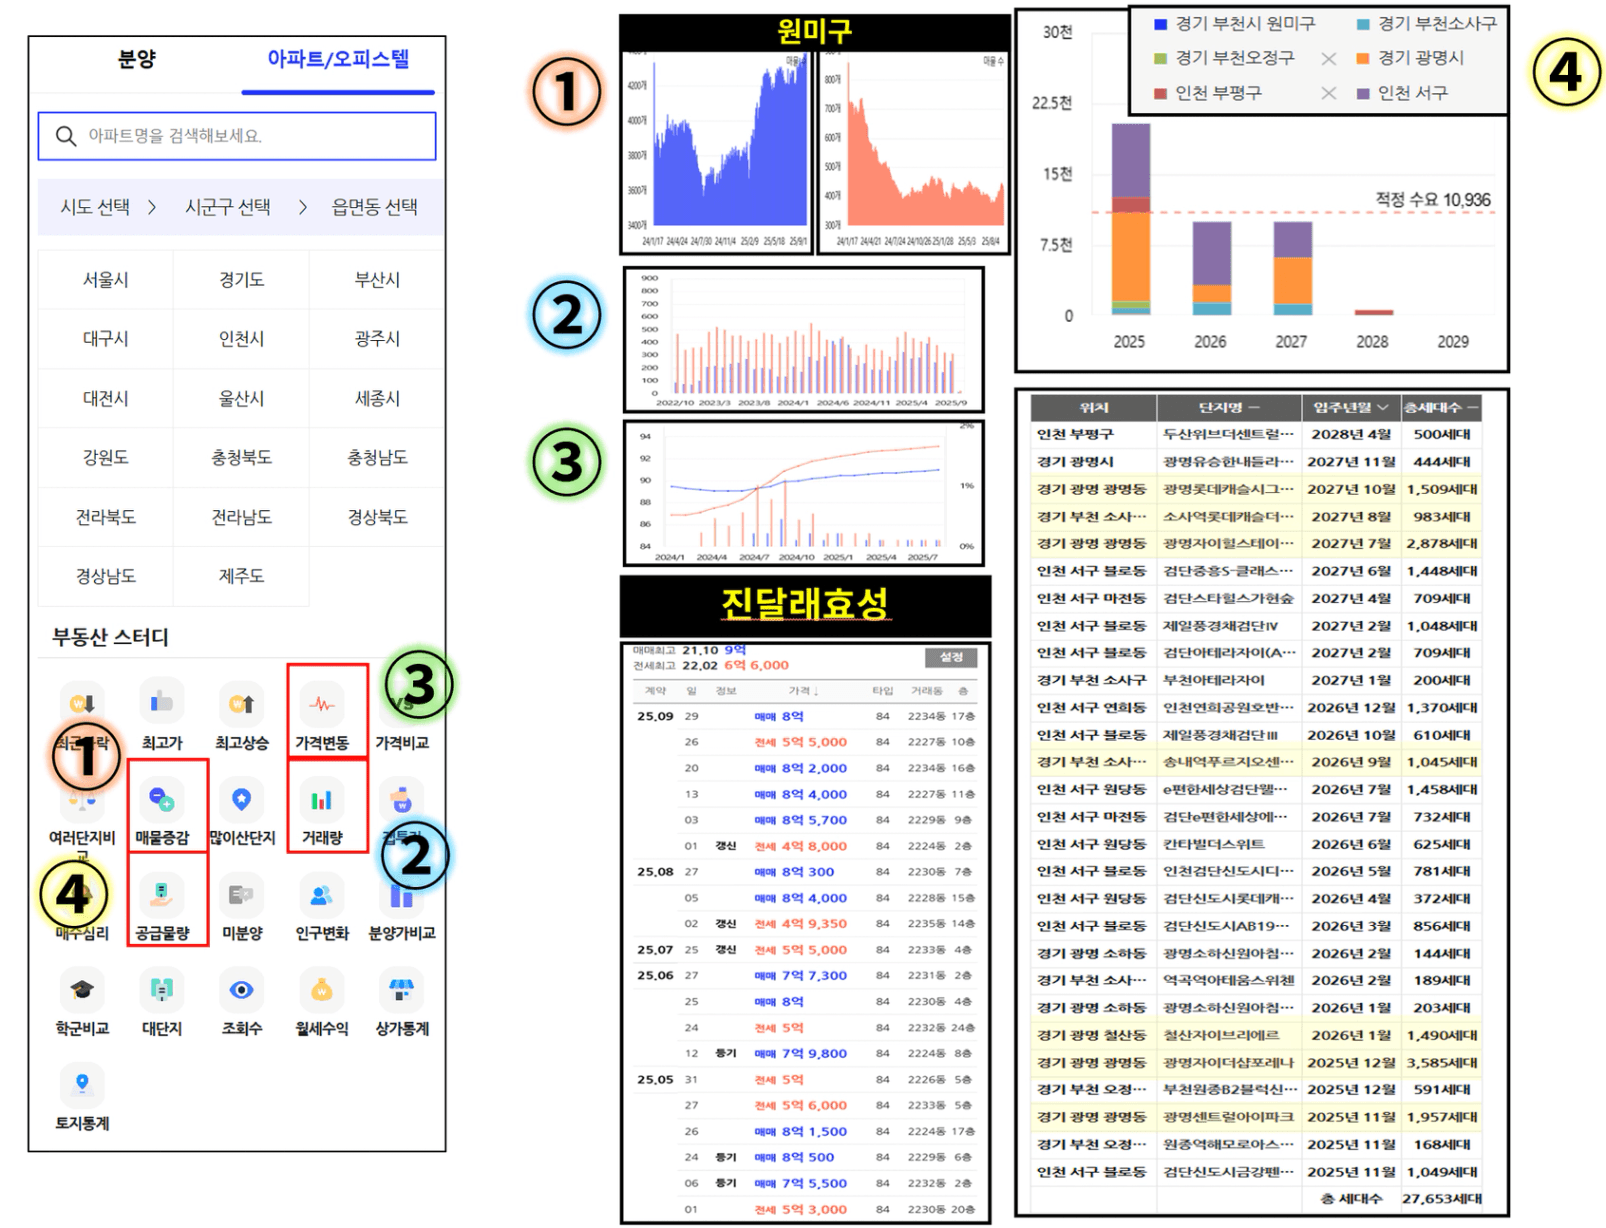The image size is (1606, 1228).
Task: Sort the table by 총세대수 column
Action: tap(1441, 407)
